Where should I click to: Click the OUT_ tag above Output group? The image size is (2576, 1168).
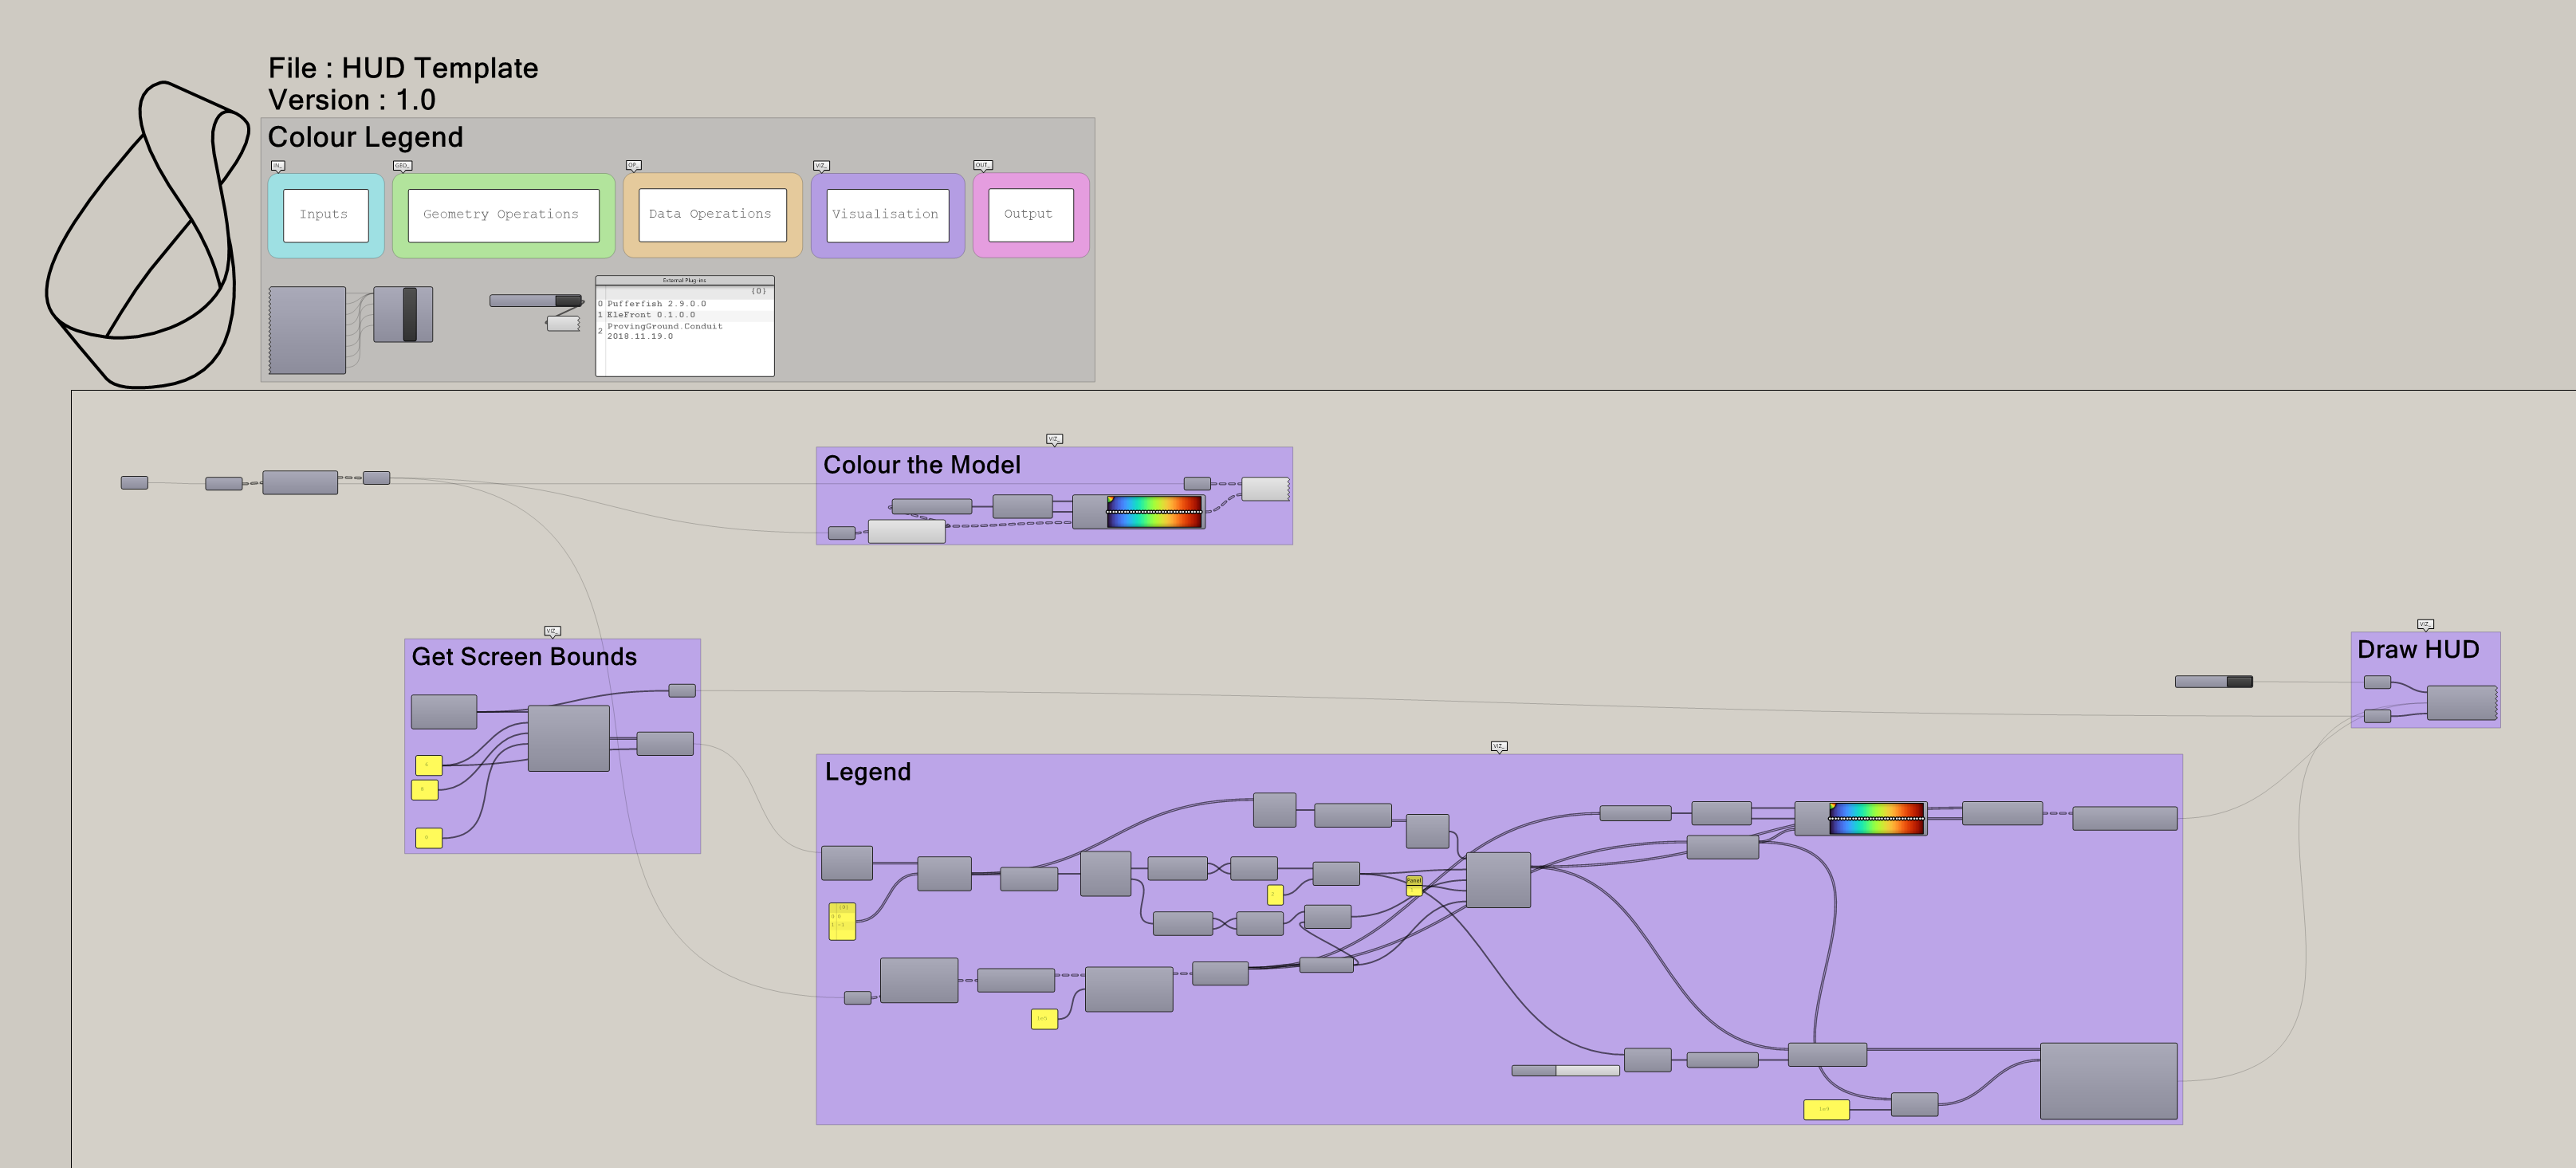tap(982, 165)
